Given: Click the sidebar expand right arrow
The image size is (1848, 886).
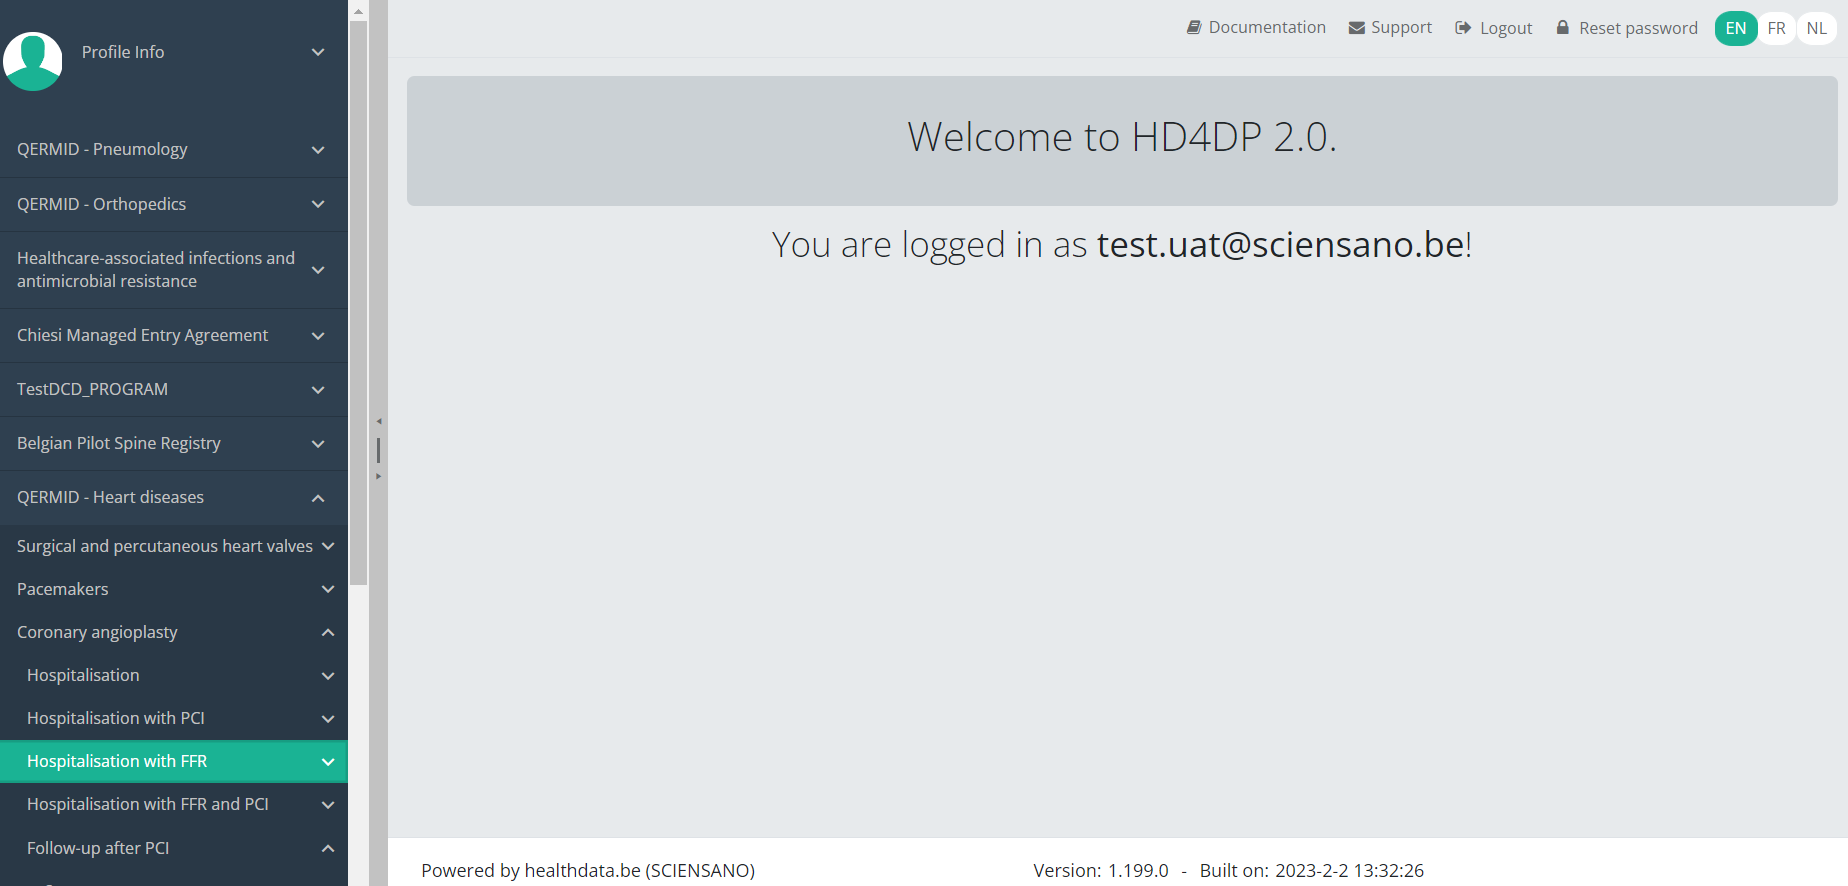Looking at the screenshot, I should click(379, 477).
